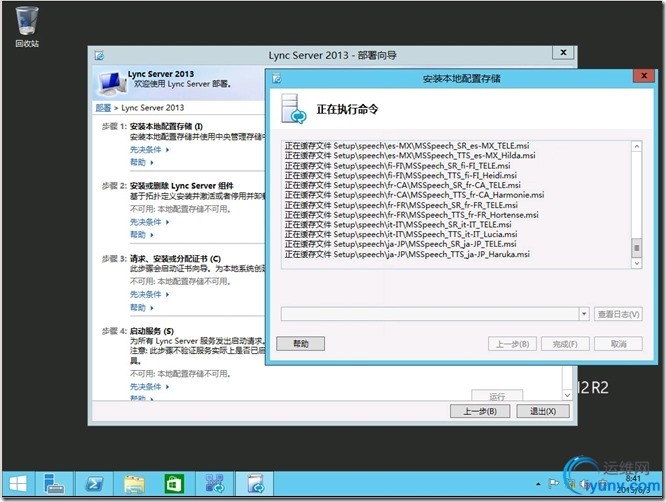Expand 先决条件 under step 3
This screenshot has height=502, width=666.
(x=150, y=294)
